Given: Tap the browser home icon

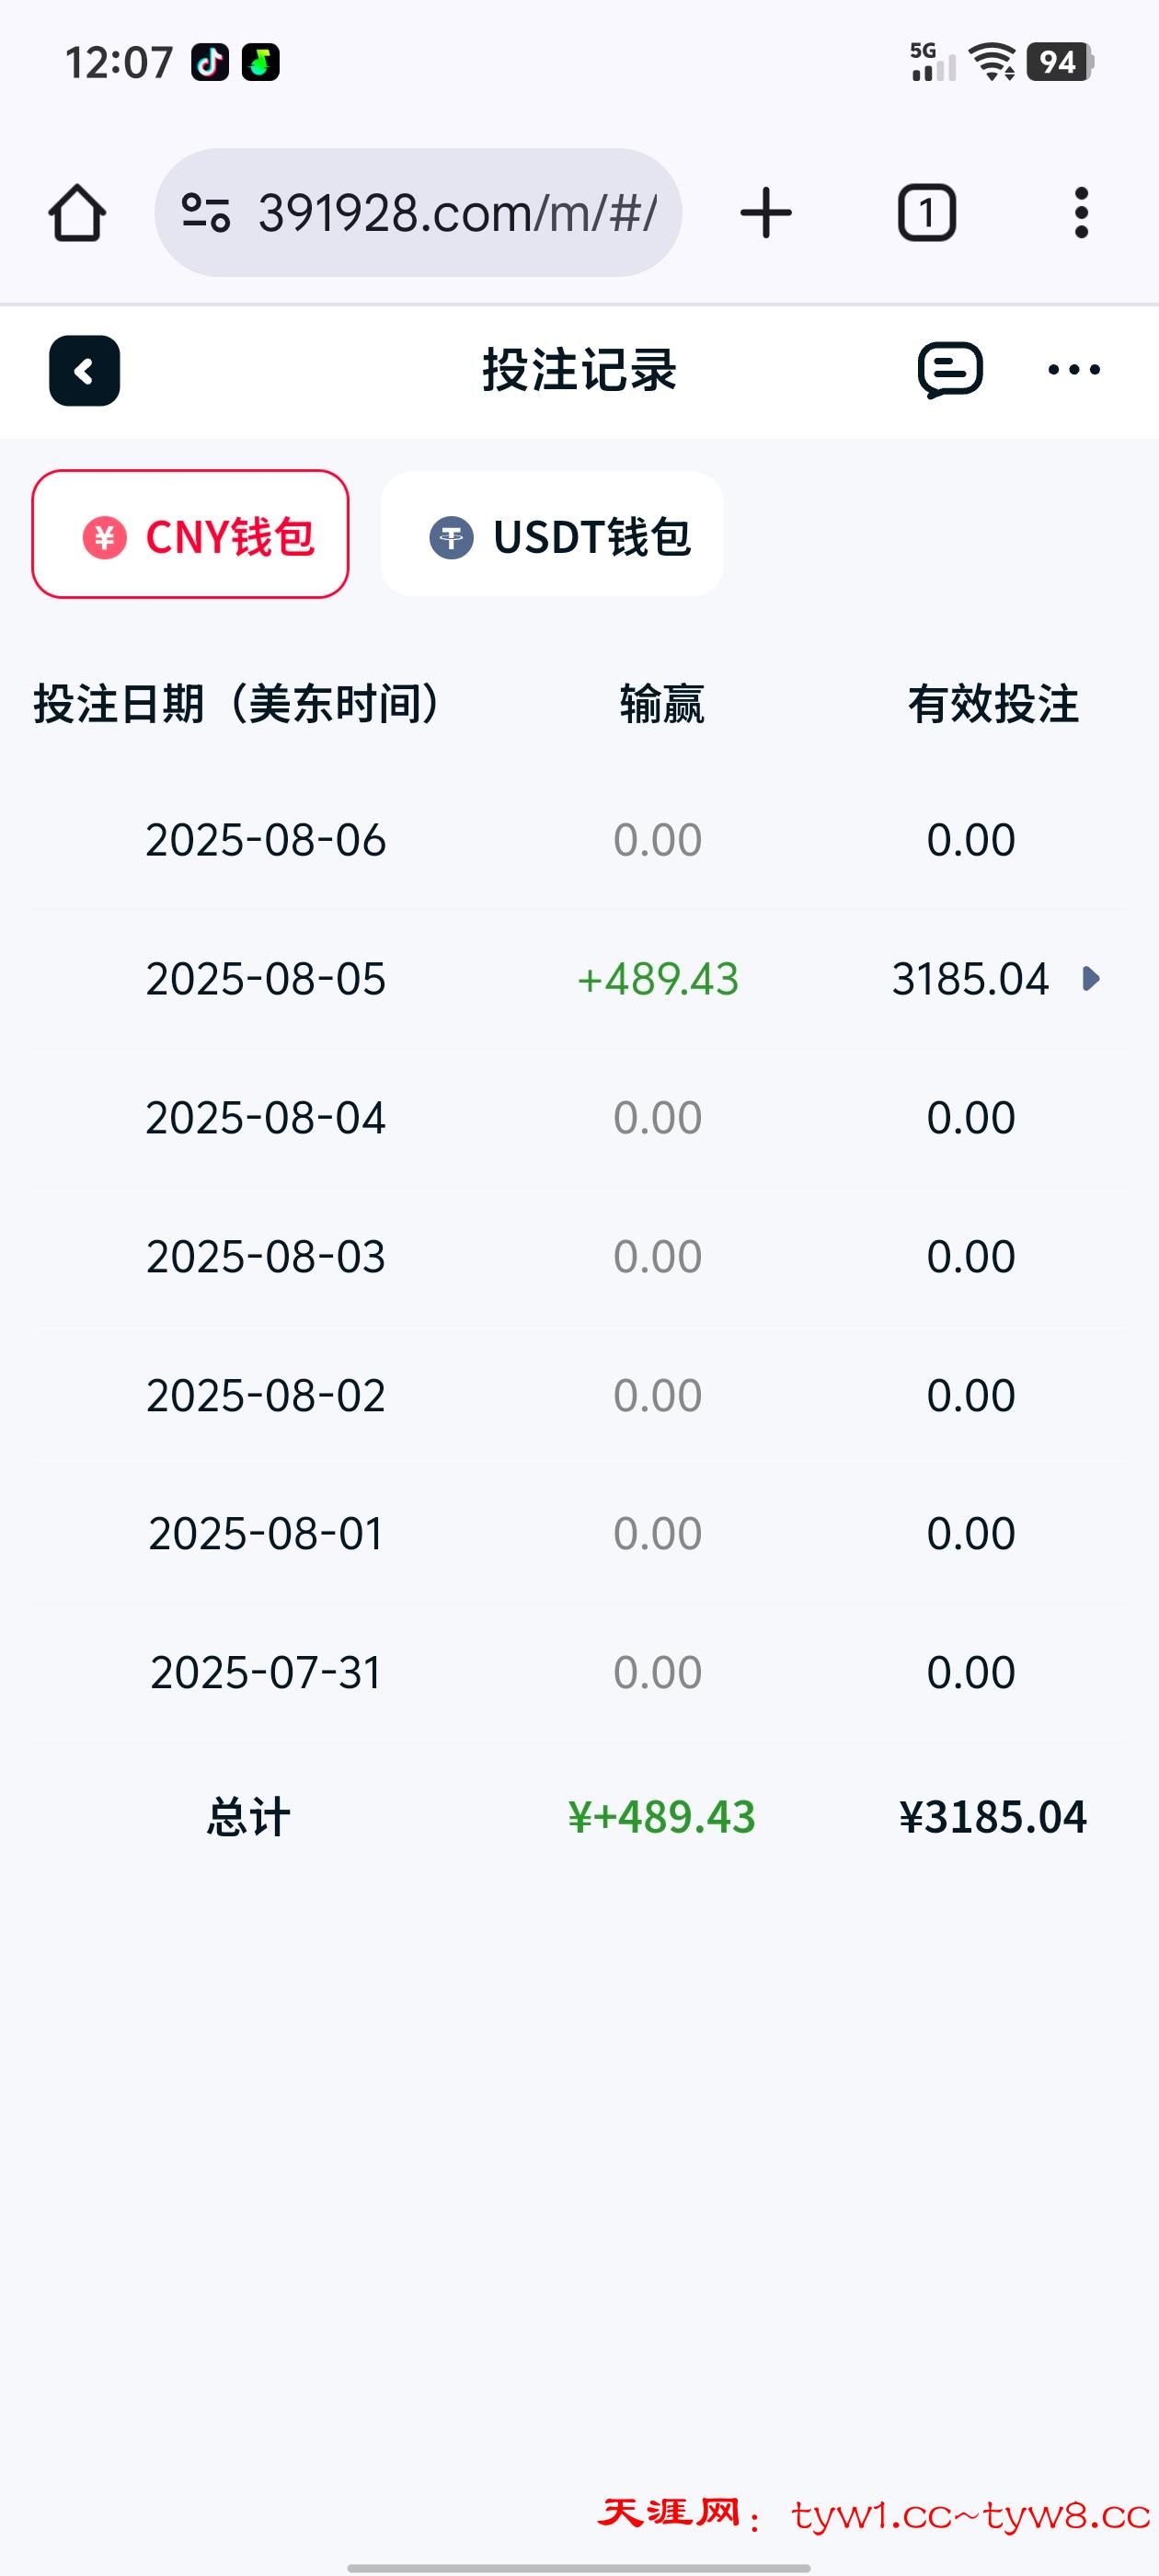Looking at the screenshot, I should 77,213.
